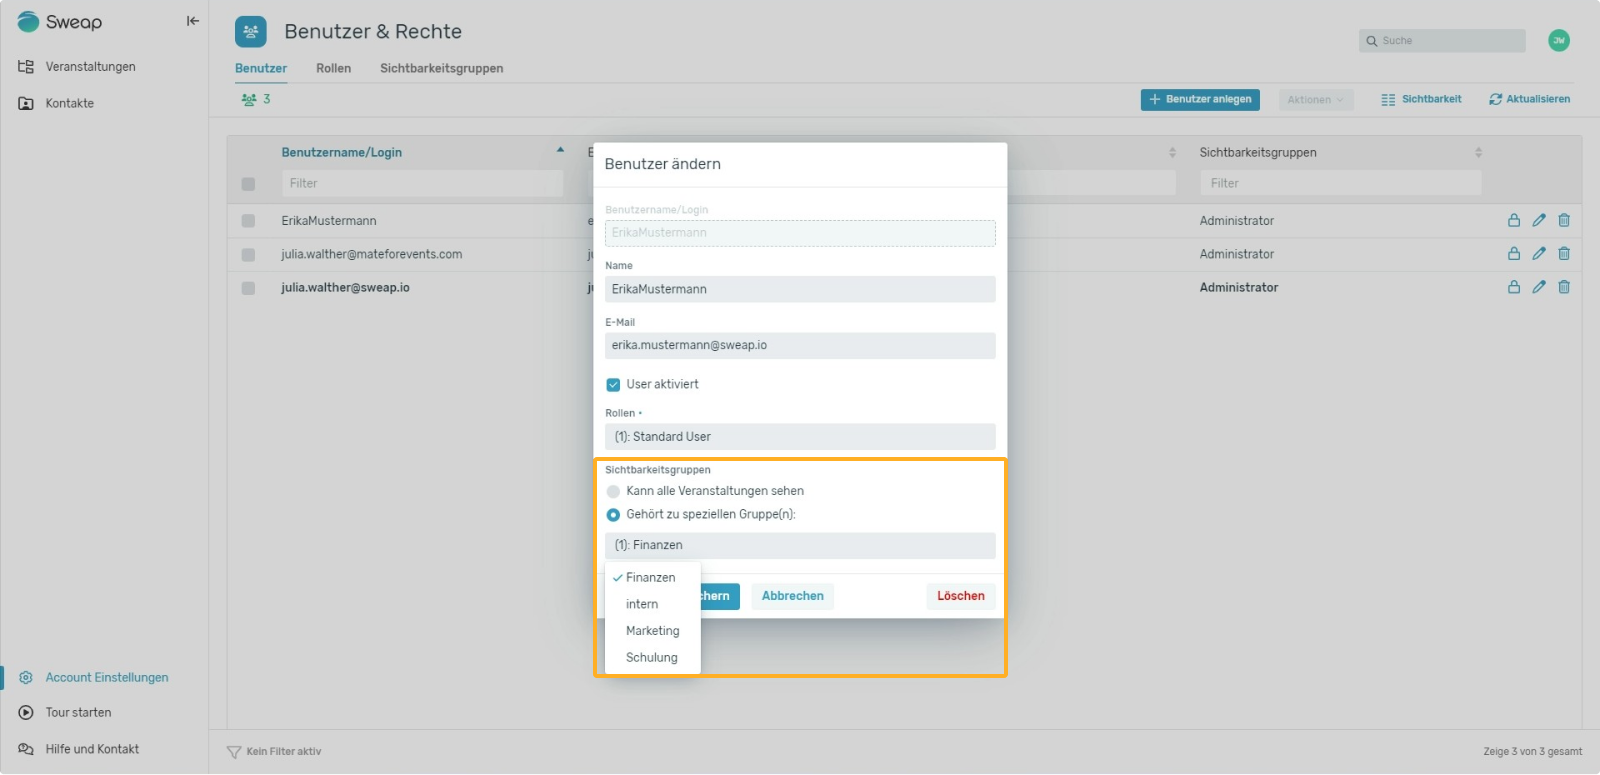Viewport: 1600px width, 775px height.
Task: Click lock icon for ErikaMustermann row
Action: [x=1514, y=220]
